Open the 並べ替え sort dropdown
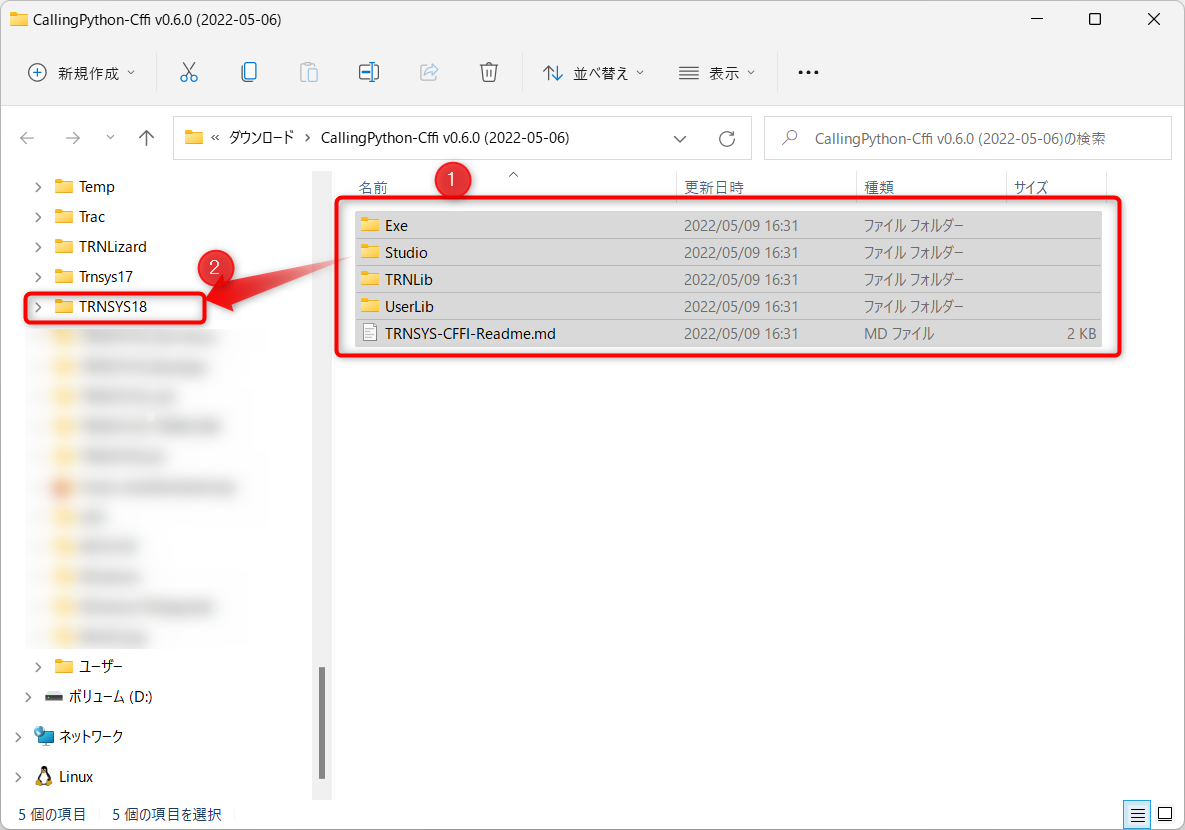 [593, 73]
